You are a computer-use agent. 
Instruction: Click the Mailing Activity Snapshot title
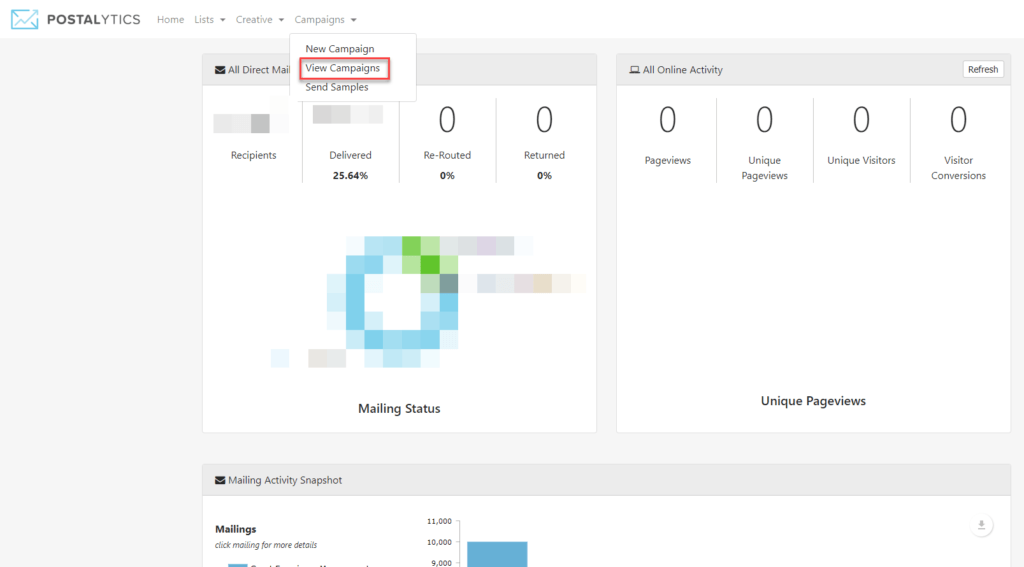pyautogui.click(x=285, y=480)
